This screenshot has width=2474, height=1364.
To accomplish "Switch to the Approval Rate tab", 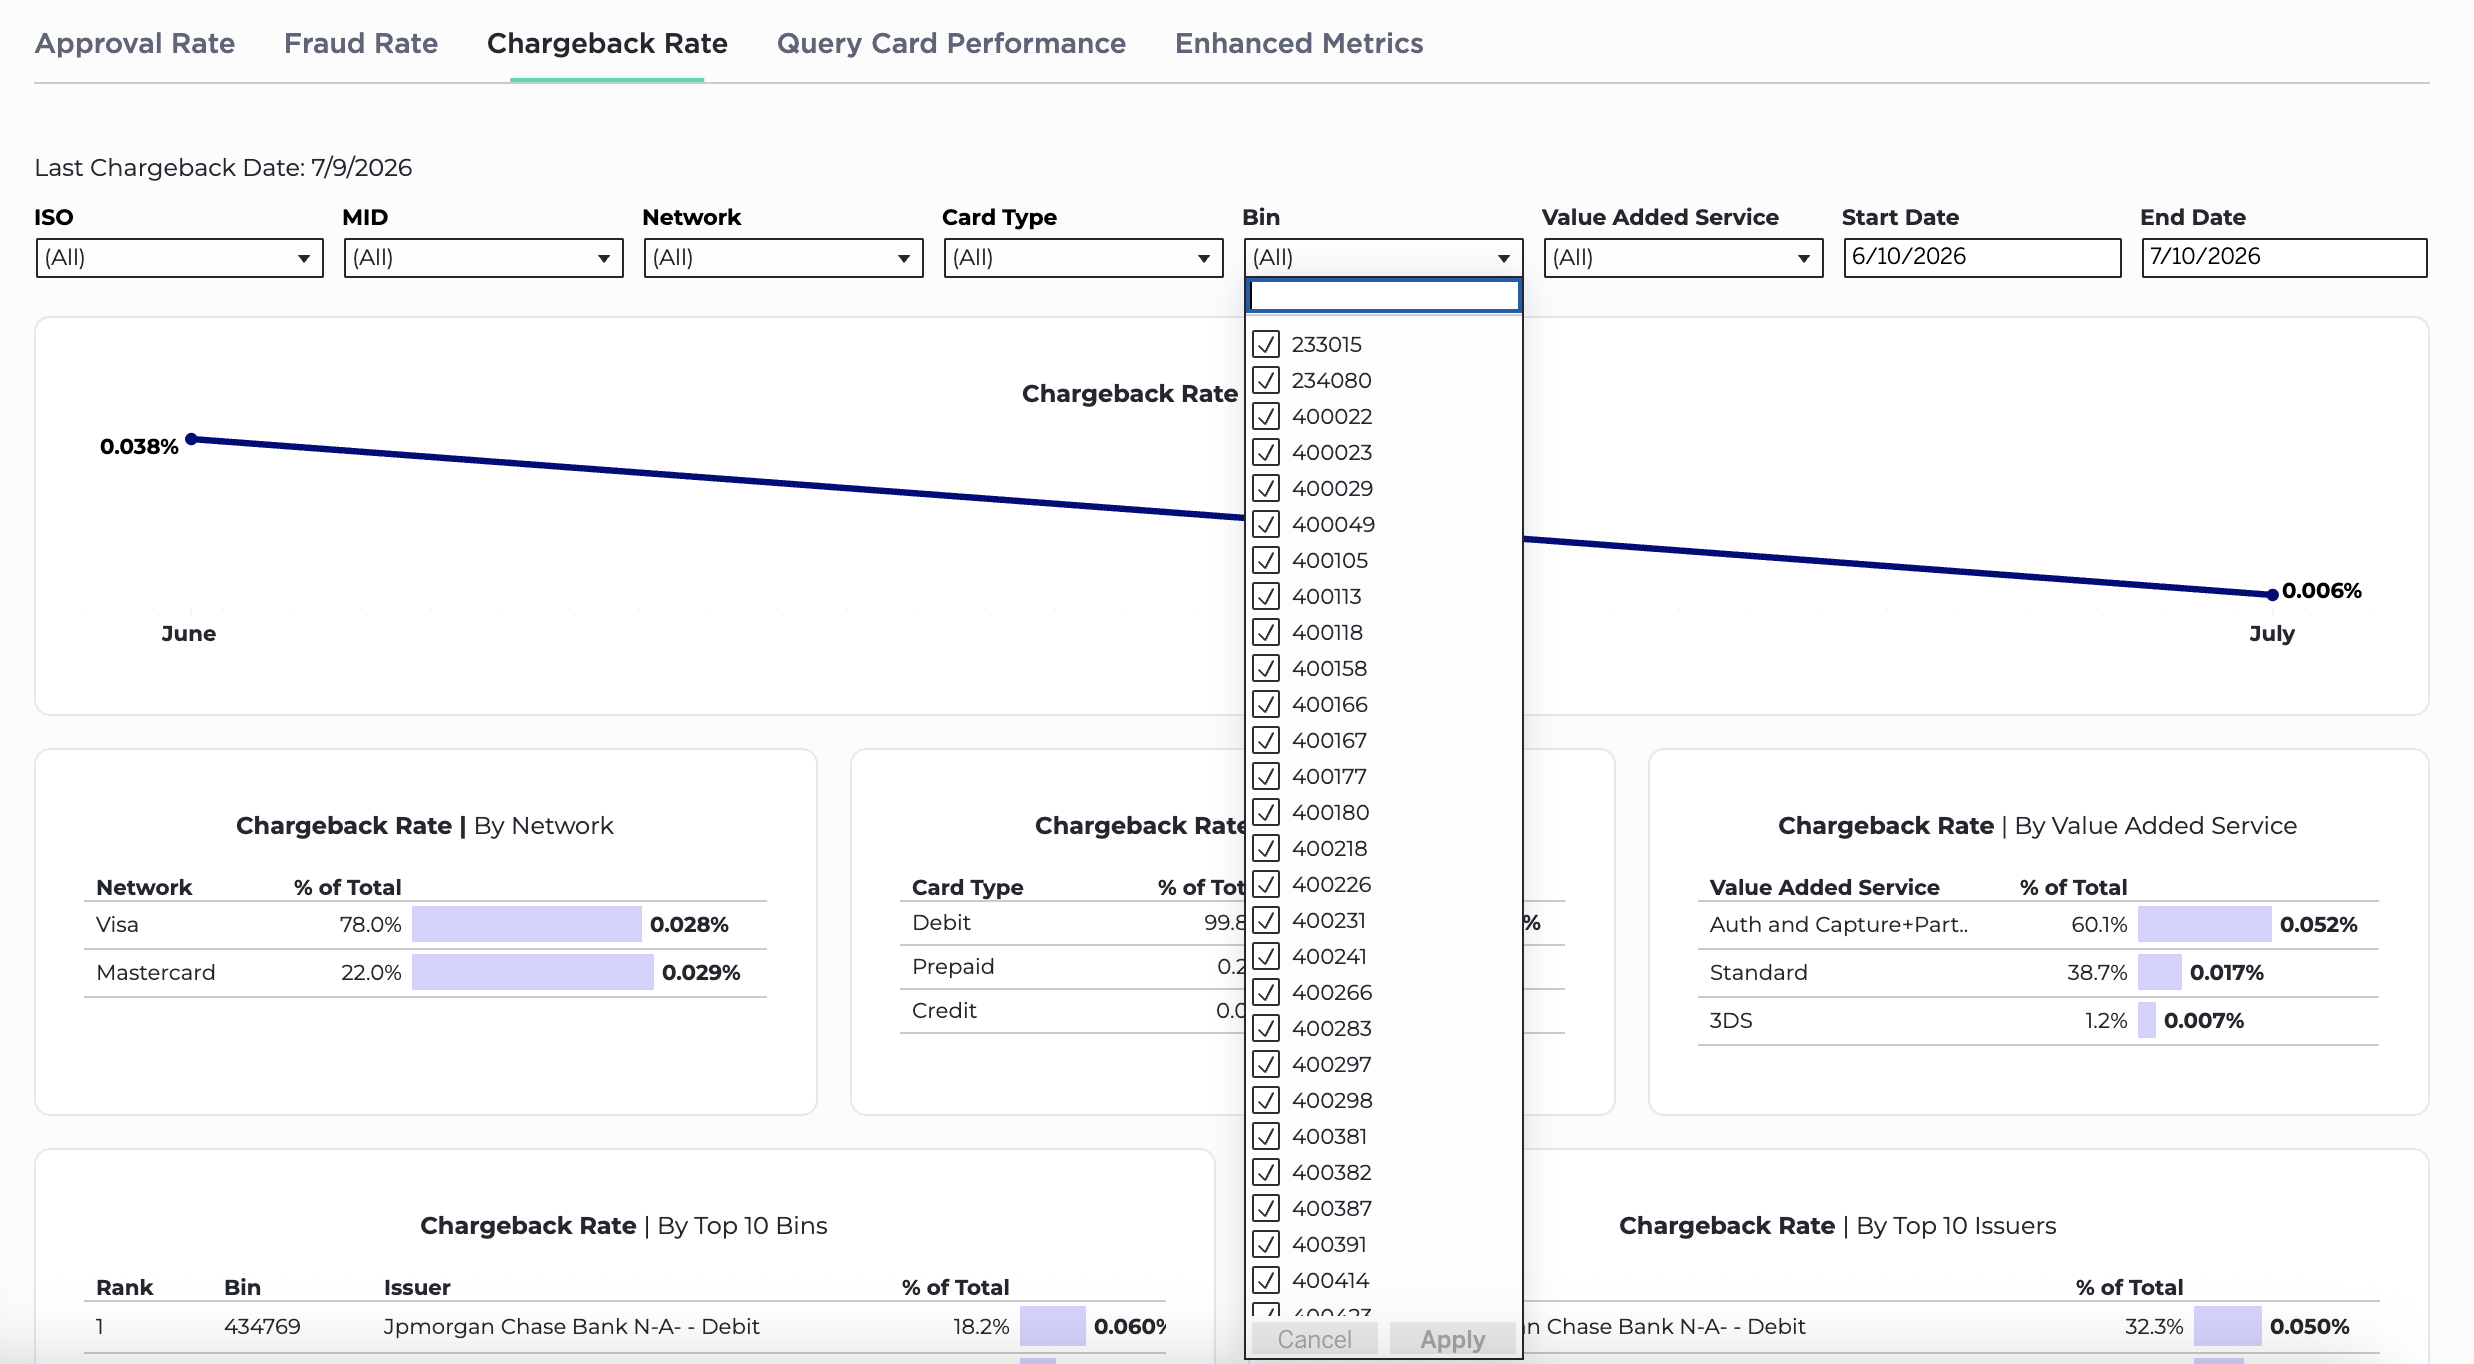I will [x=135, y=43].
